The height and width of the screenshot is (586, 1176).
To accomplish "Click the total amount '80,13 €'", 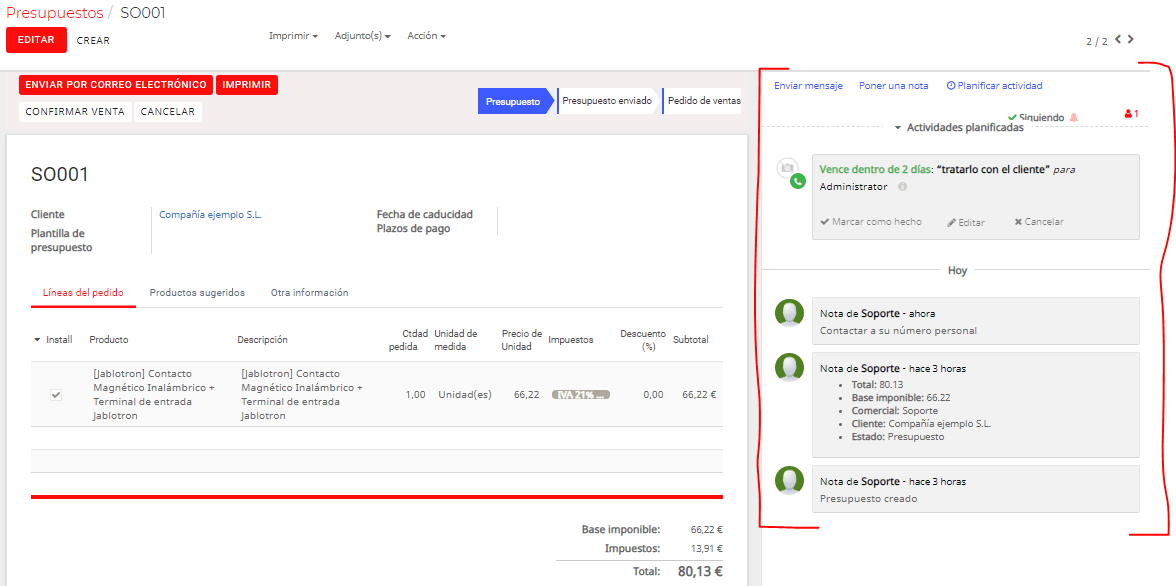I will click(x=700, y=571).
